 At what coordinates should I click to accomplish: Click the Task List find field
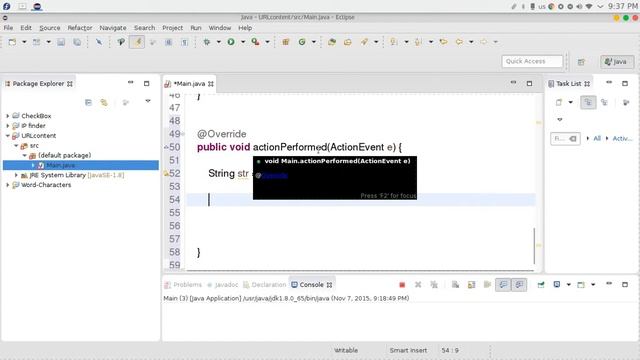click(x=565, y=139)
